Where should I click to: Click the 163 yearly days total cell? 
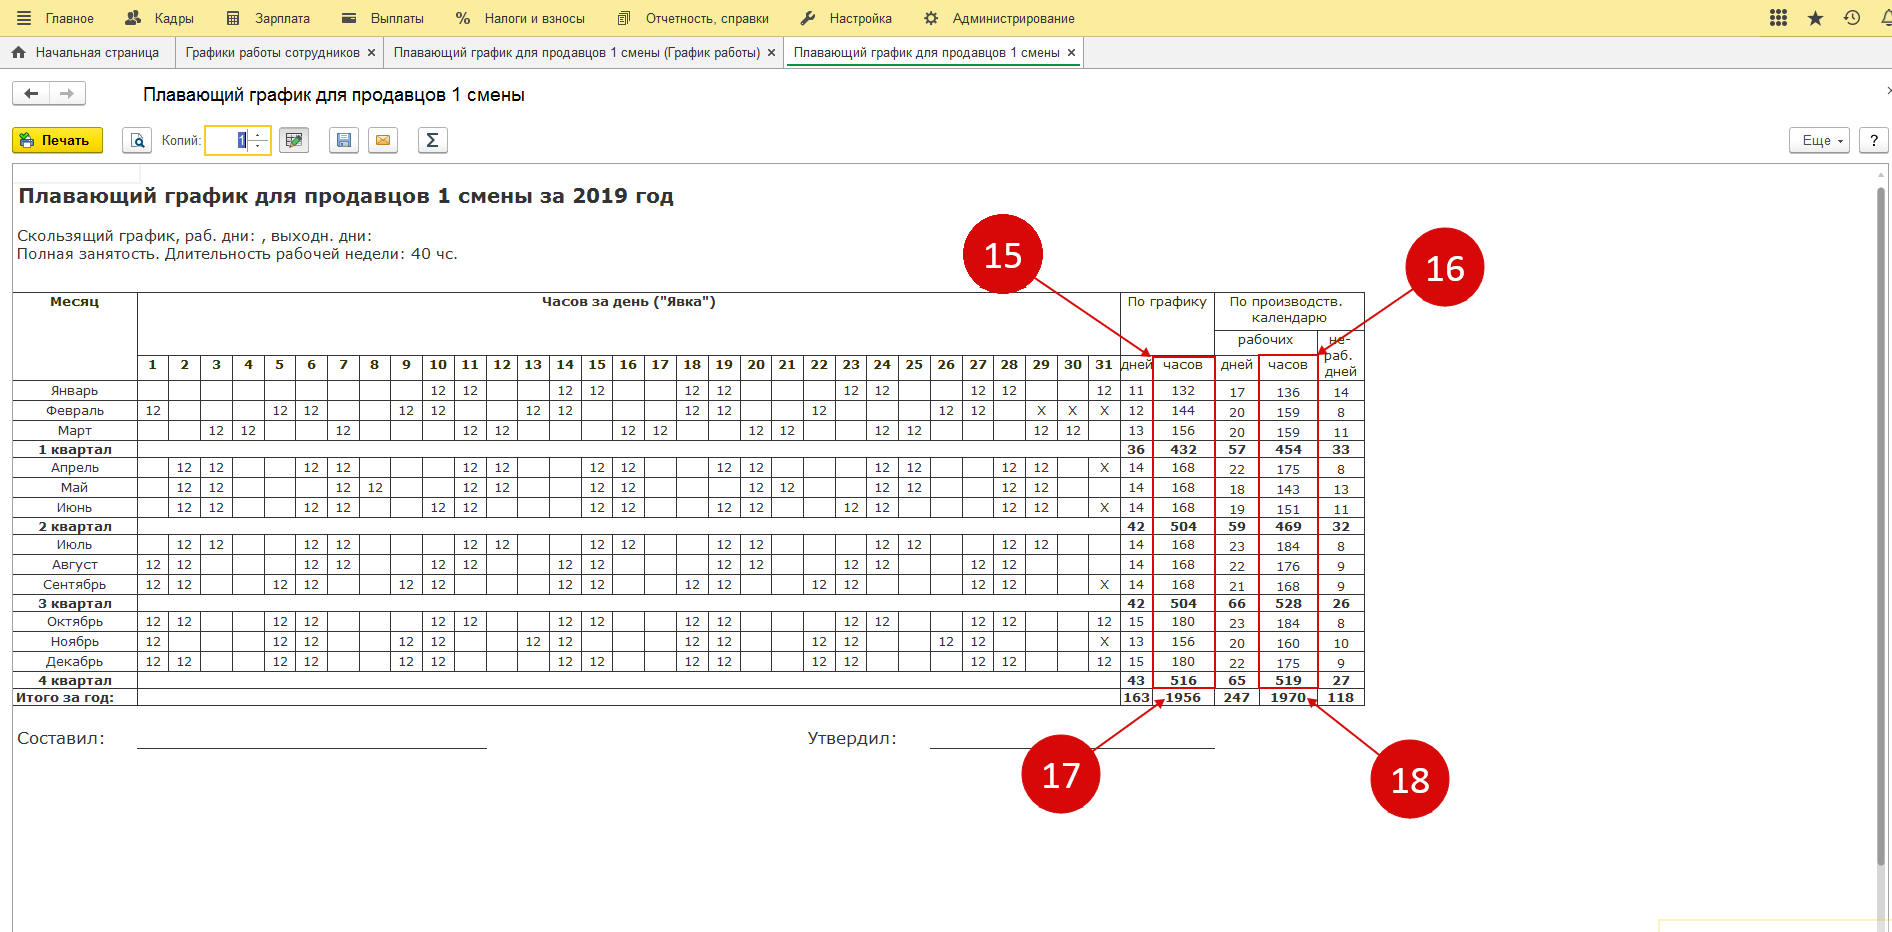[1136, 697]
